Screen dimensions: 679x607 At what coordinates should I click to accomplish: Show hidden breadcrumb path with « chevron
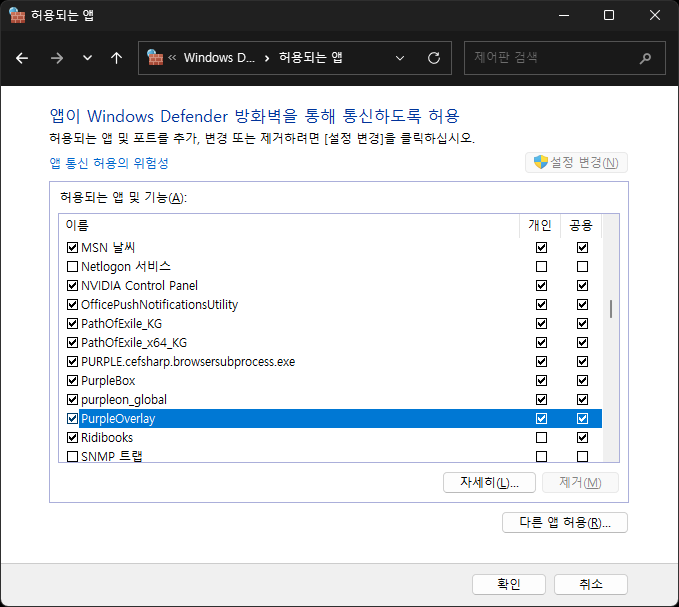pos(172,58)
